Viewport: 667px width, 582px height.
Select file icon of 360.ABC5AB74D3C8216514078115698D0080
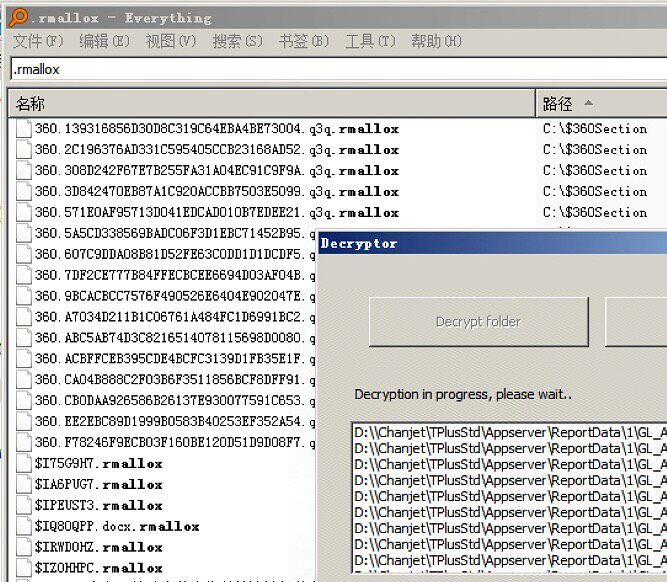click(24, 337)
